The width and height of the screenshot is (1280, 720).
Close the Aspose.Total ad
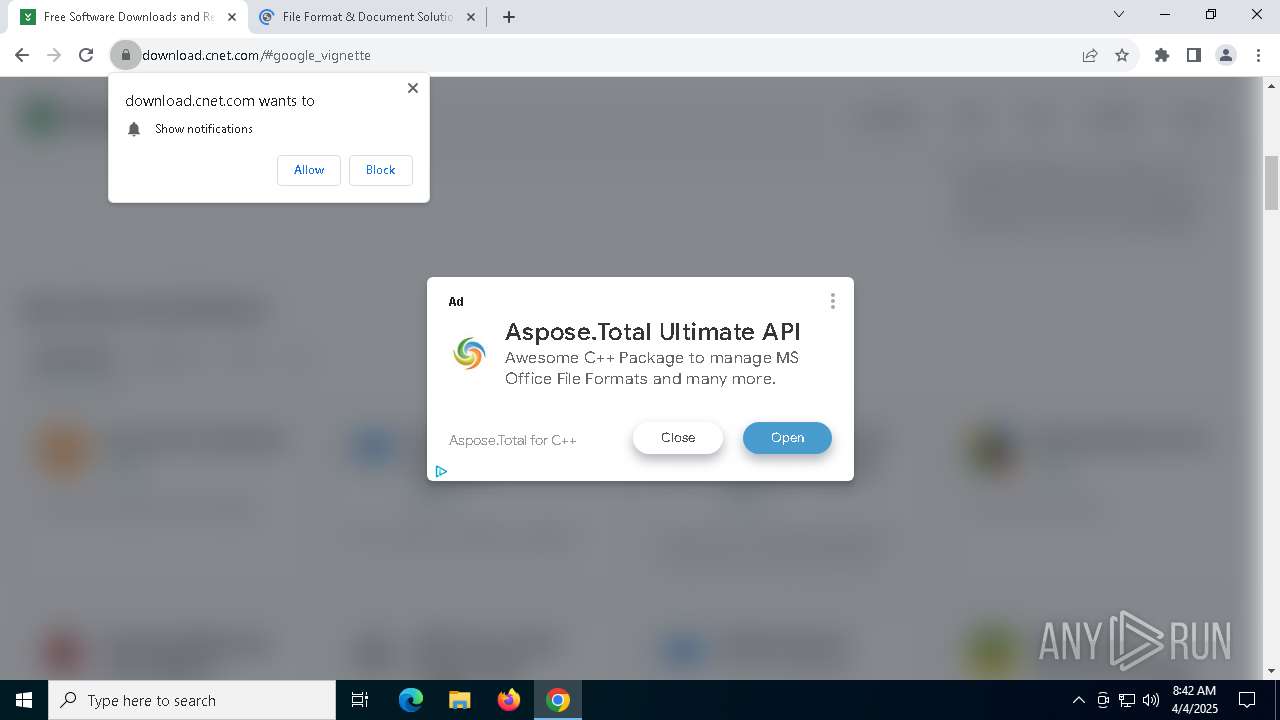[678, 437]
